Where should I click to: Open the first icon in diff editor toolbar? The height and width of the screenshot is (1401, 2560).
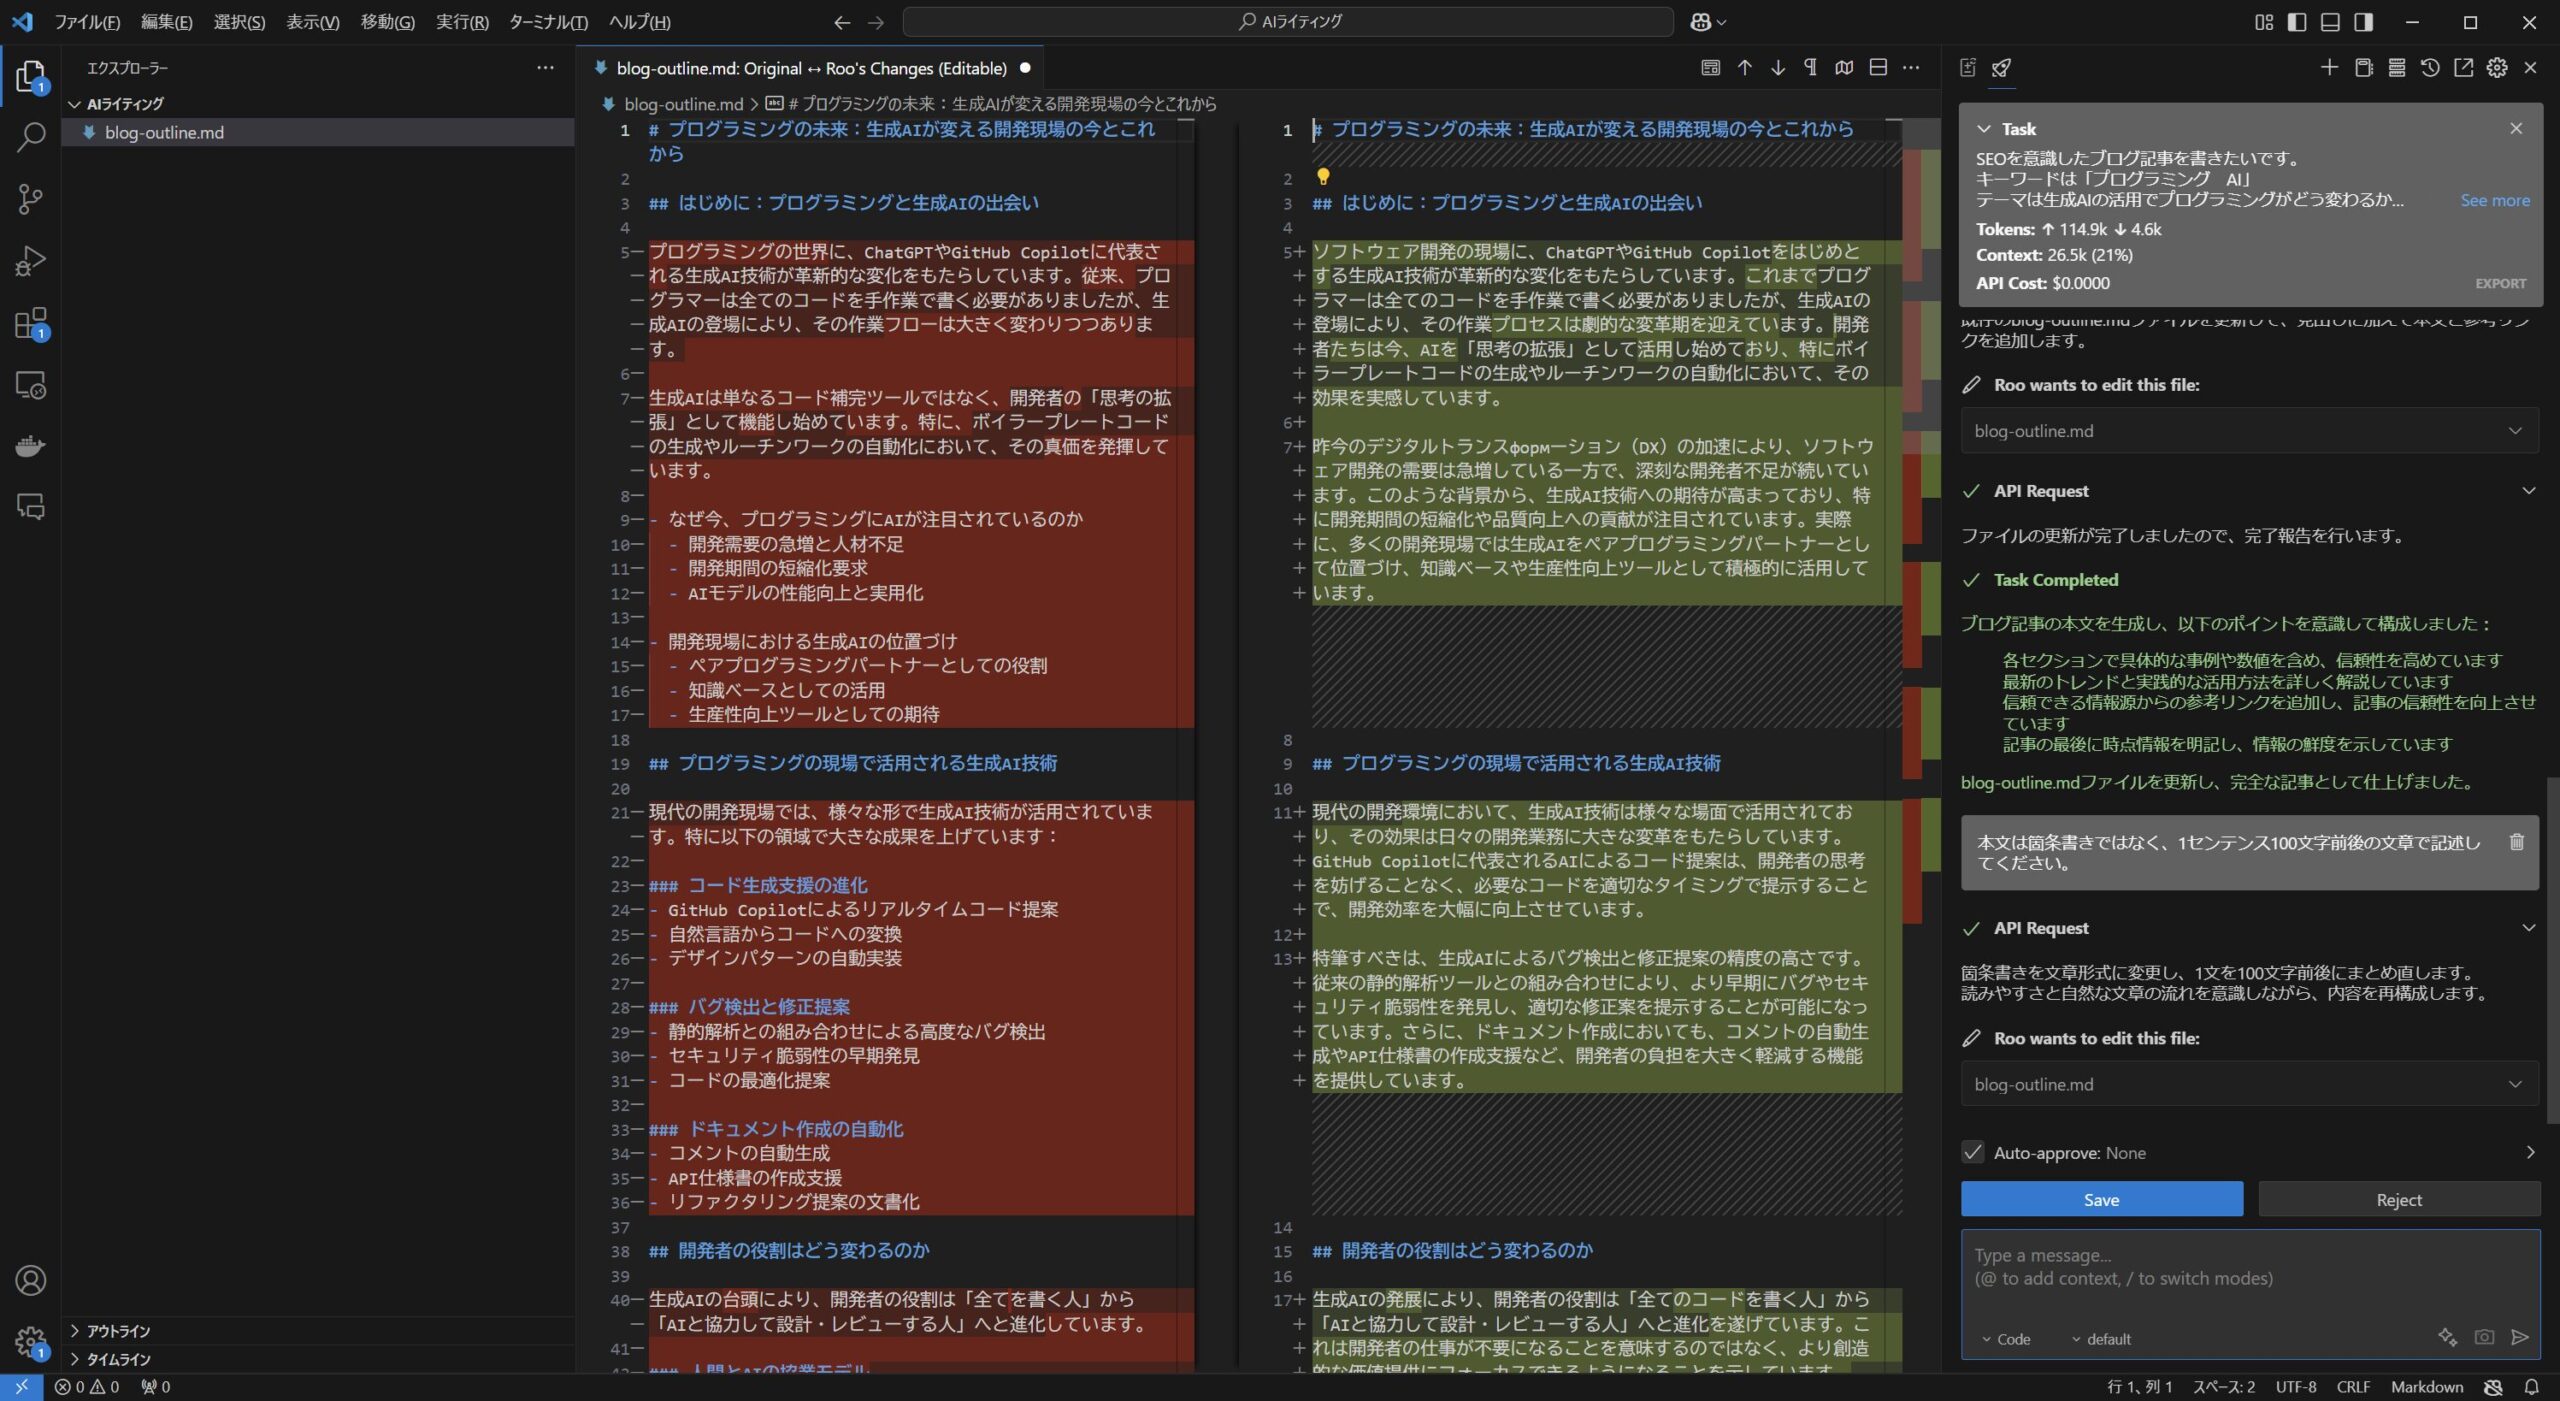coord(1710,67)
